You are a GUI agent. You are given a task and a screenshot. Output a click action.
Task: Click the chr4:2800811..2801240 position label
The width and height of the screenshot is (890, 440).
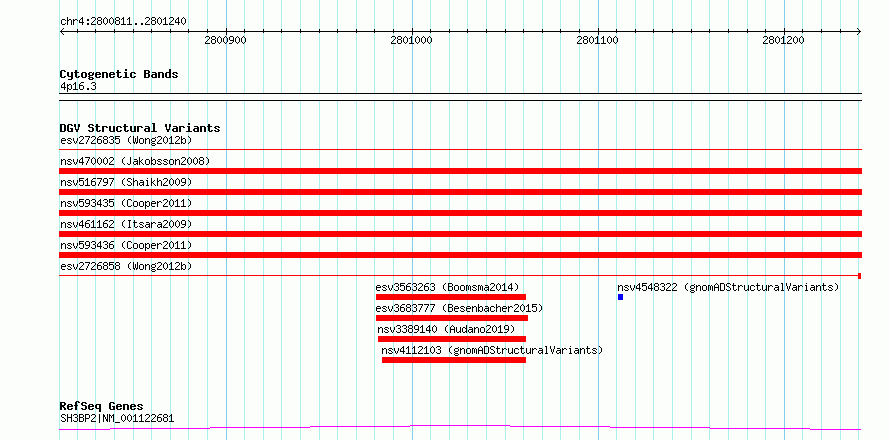tap(123, 22)
